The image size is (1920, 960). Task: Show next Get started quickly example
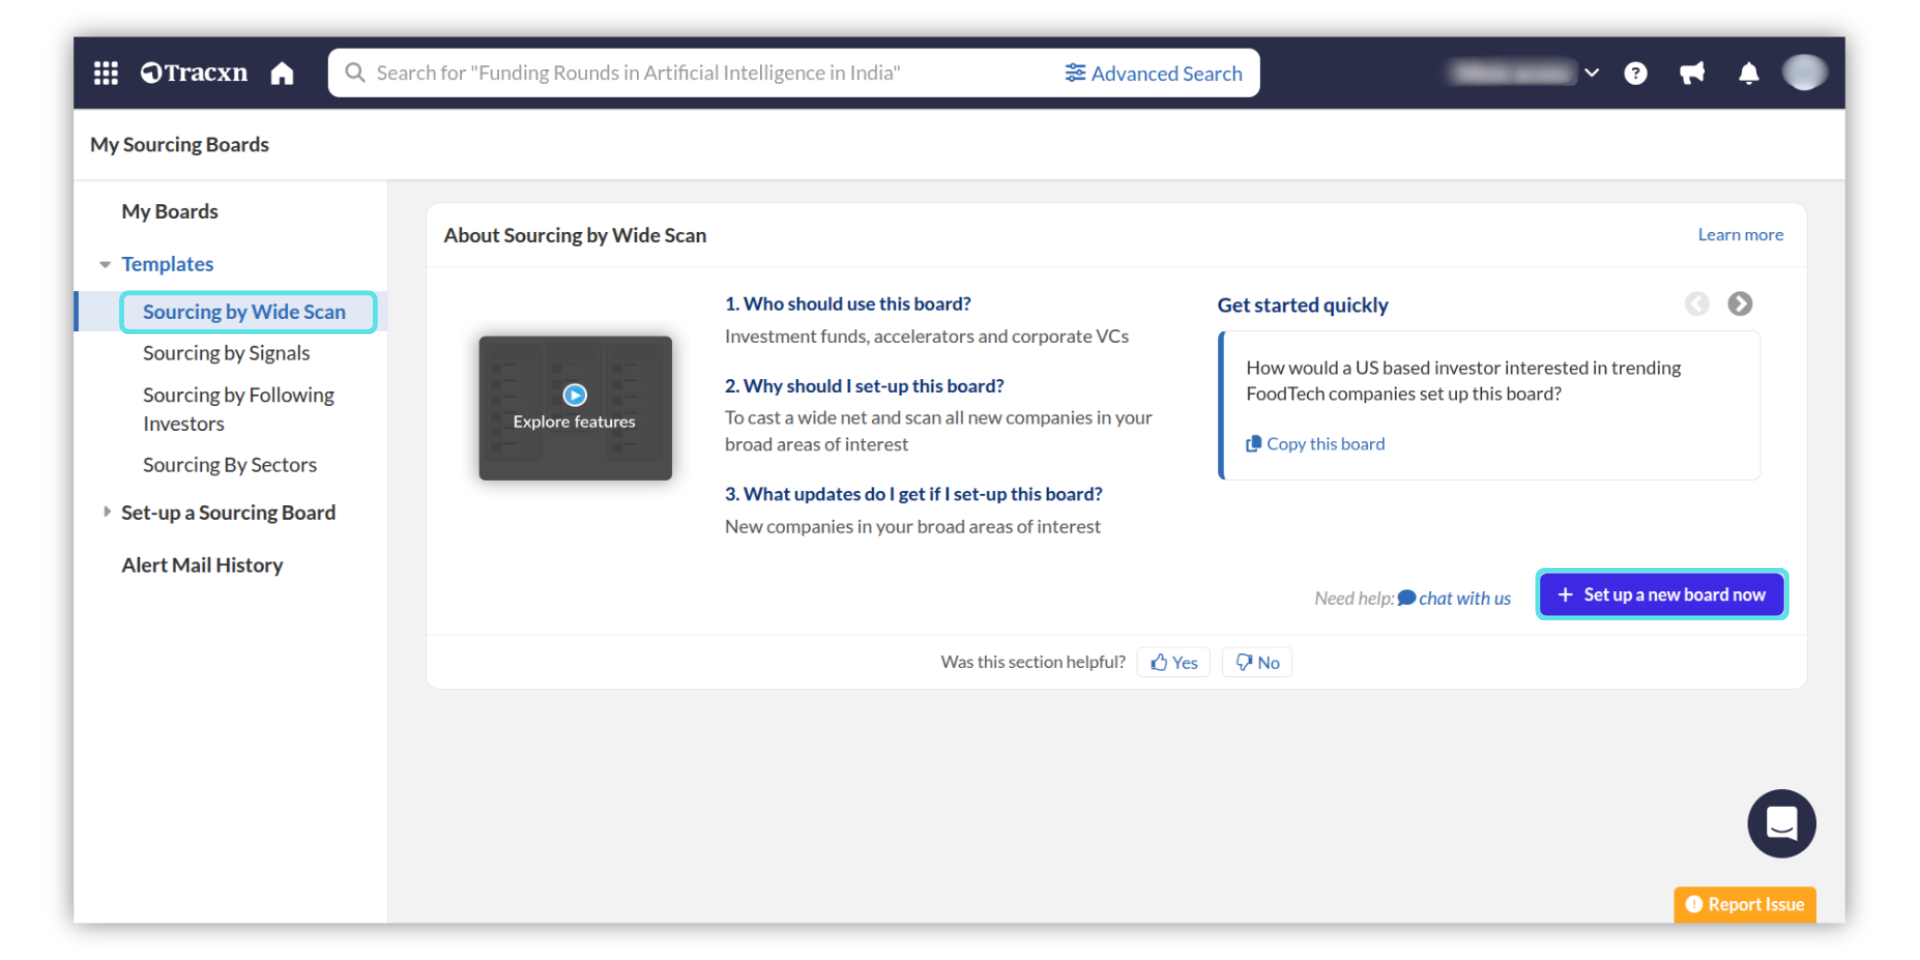1740,304
